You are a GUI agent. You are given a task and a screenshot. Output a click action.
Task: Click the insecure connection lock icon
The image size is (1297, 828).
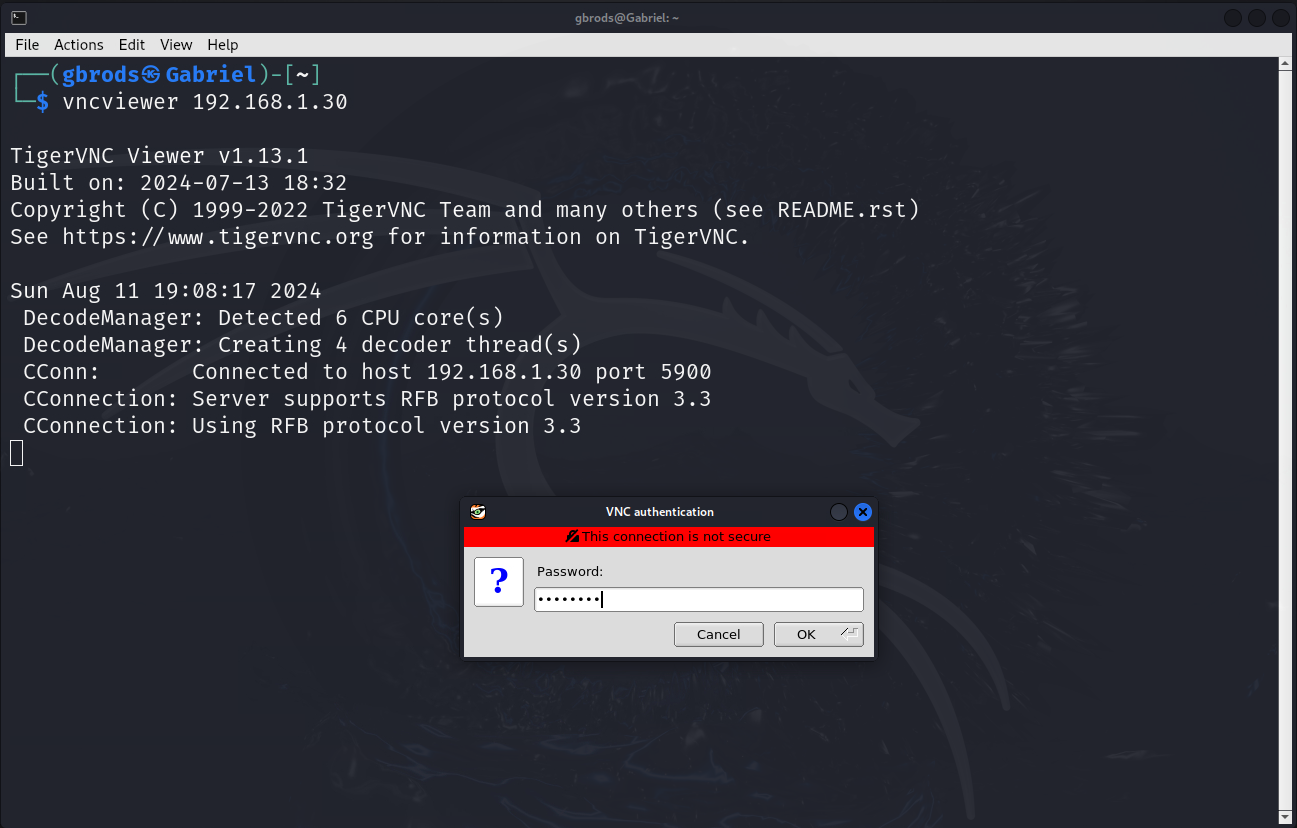[x=573, y=537]
